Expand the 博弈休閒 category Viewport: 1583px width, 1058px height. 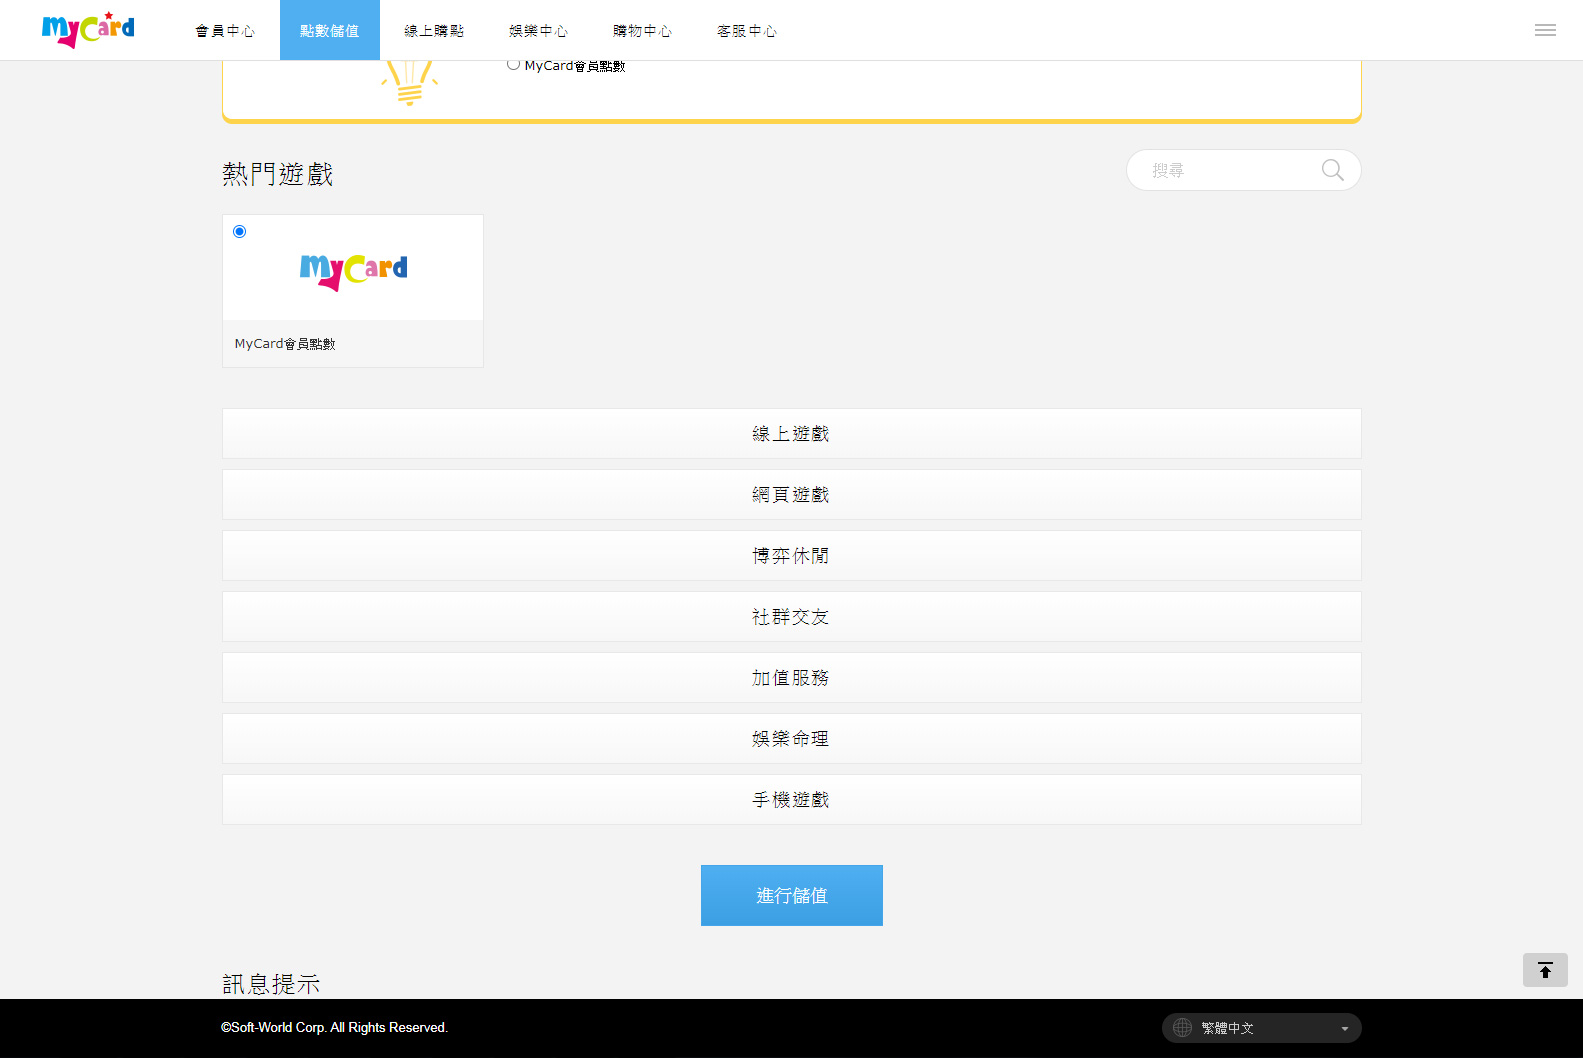pyautogui.click(x=791, y=555)
